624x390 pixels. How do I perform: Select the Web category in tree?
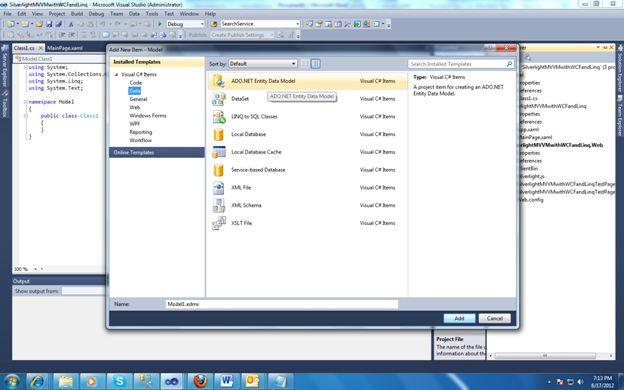(x=135, y=107)
